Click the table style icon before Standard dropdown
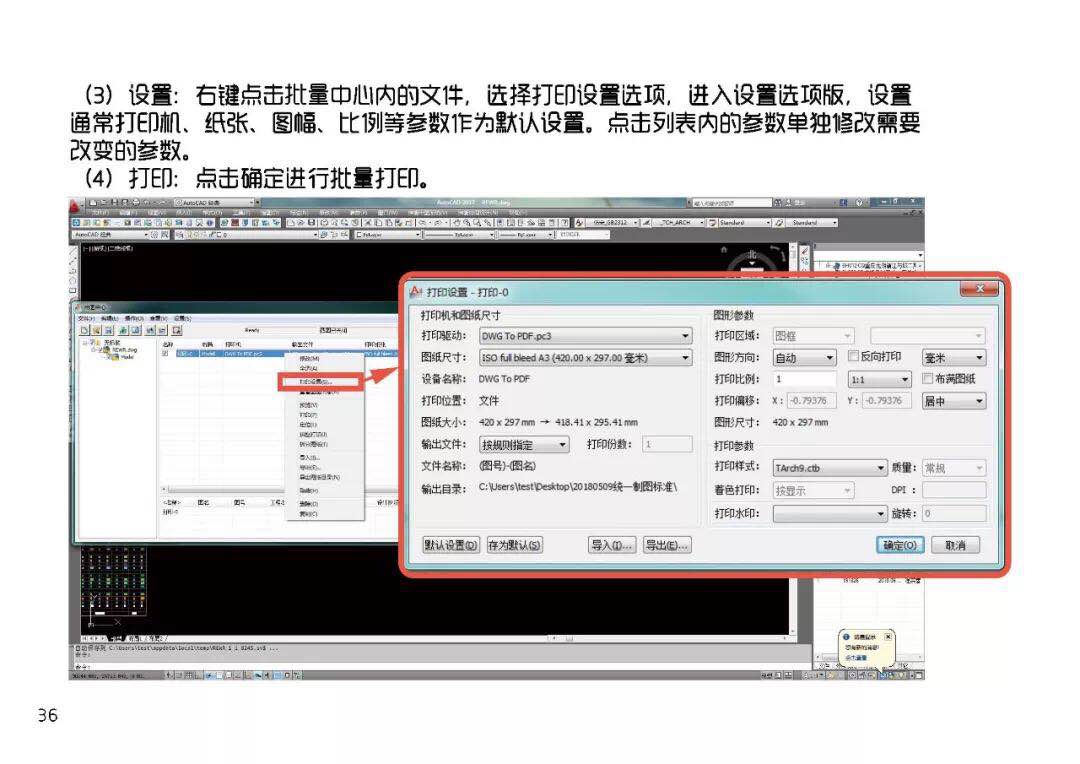 point(711,222)
